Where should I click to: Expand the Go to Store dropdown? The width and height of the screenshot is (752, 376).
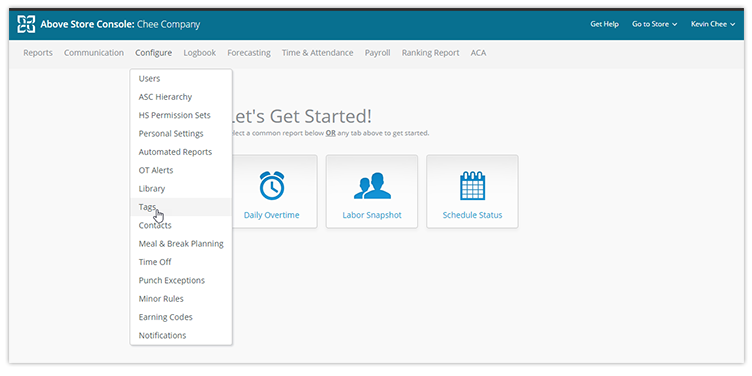tap(655, 24)
